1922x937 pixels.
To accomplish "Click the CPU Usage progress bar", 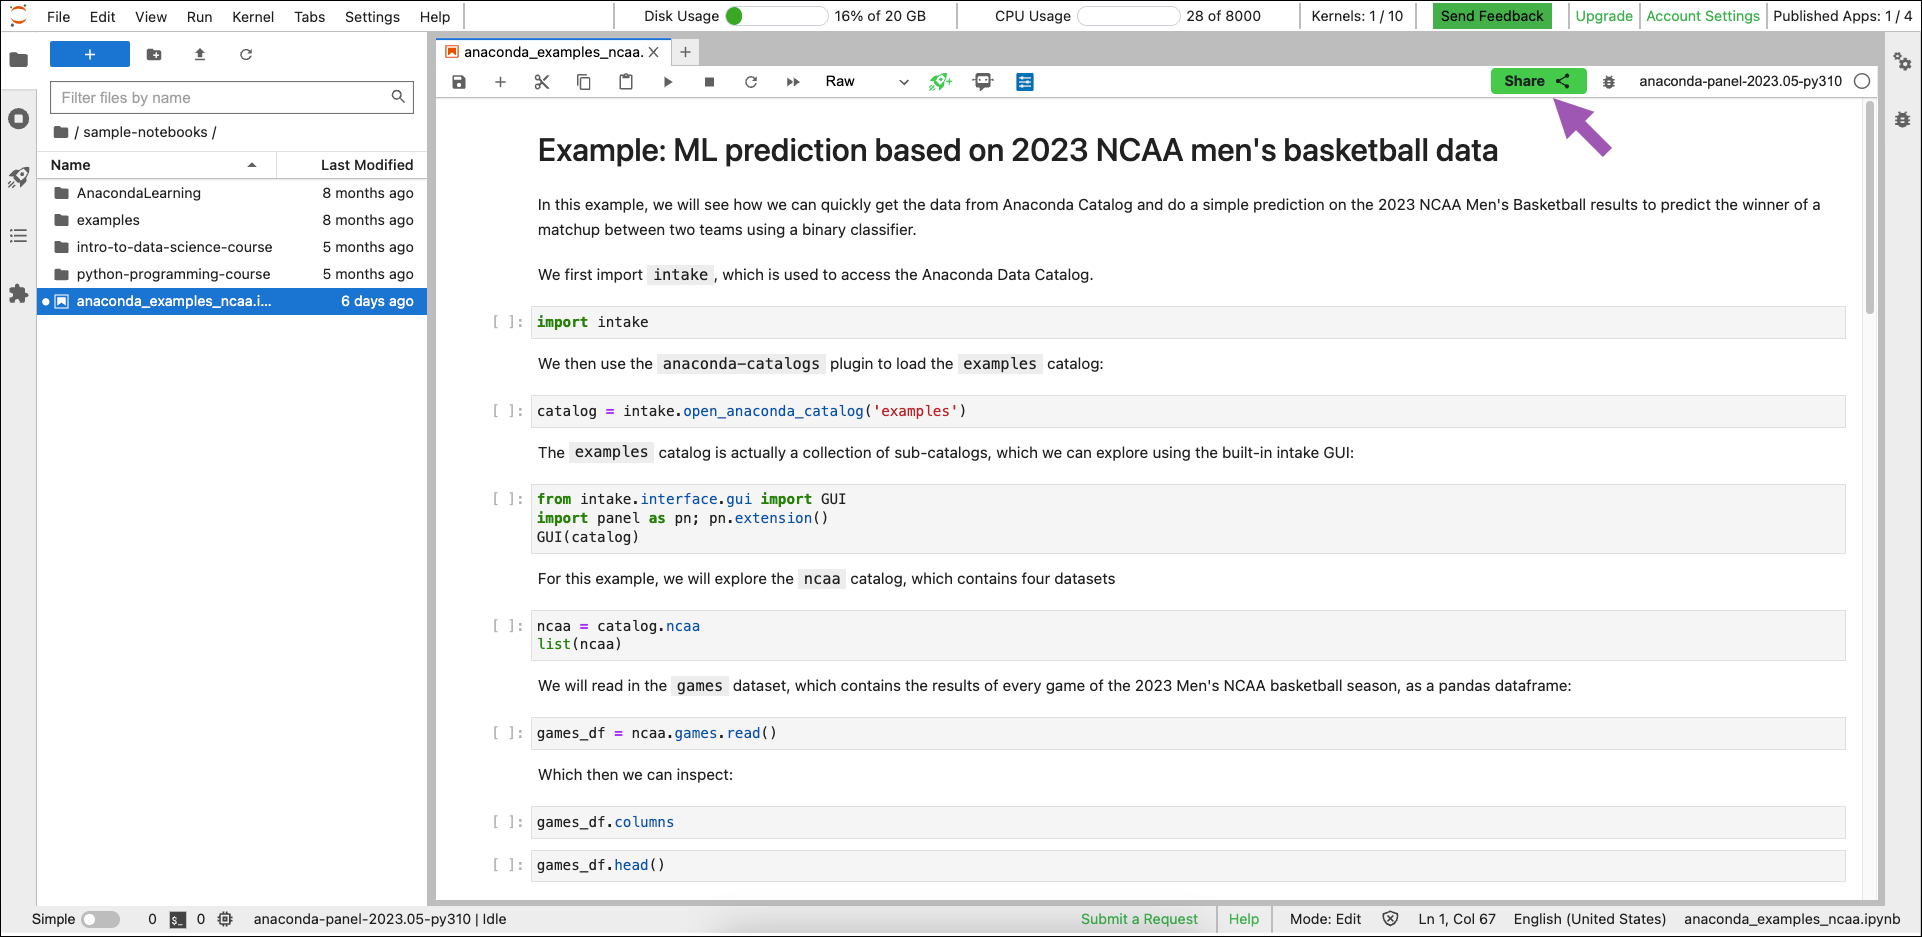I will tap(1129, 16).
